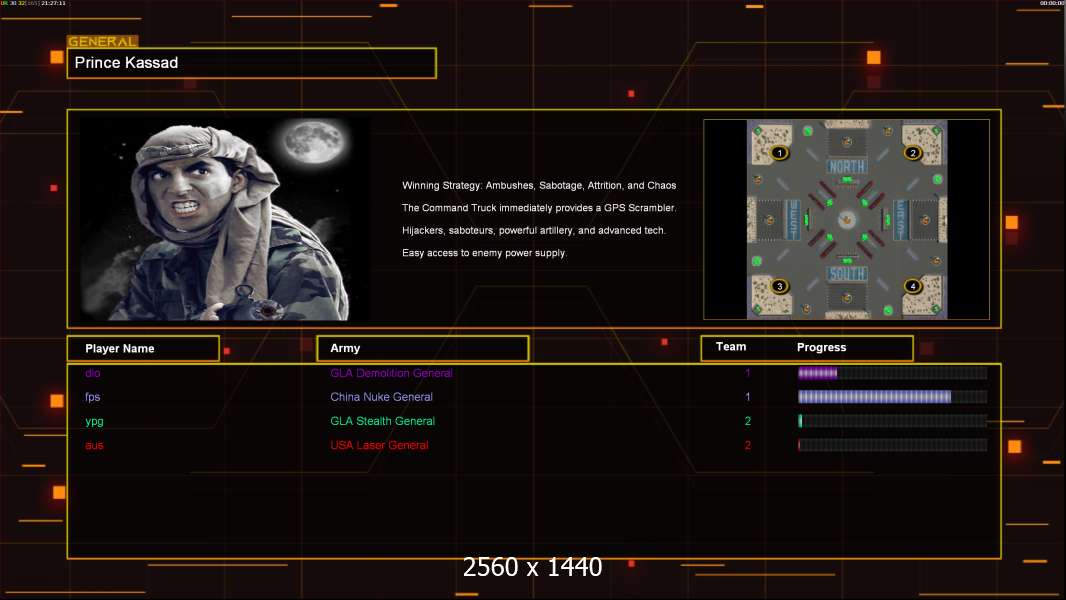This screenshot has height=600, width=1066.
Task: Click team number for ypg
Action: pos(748,421)
